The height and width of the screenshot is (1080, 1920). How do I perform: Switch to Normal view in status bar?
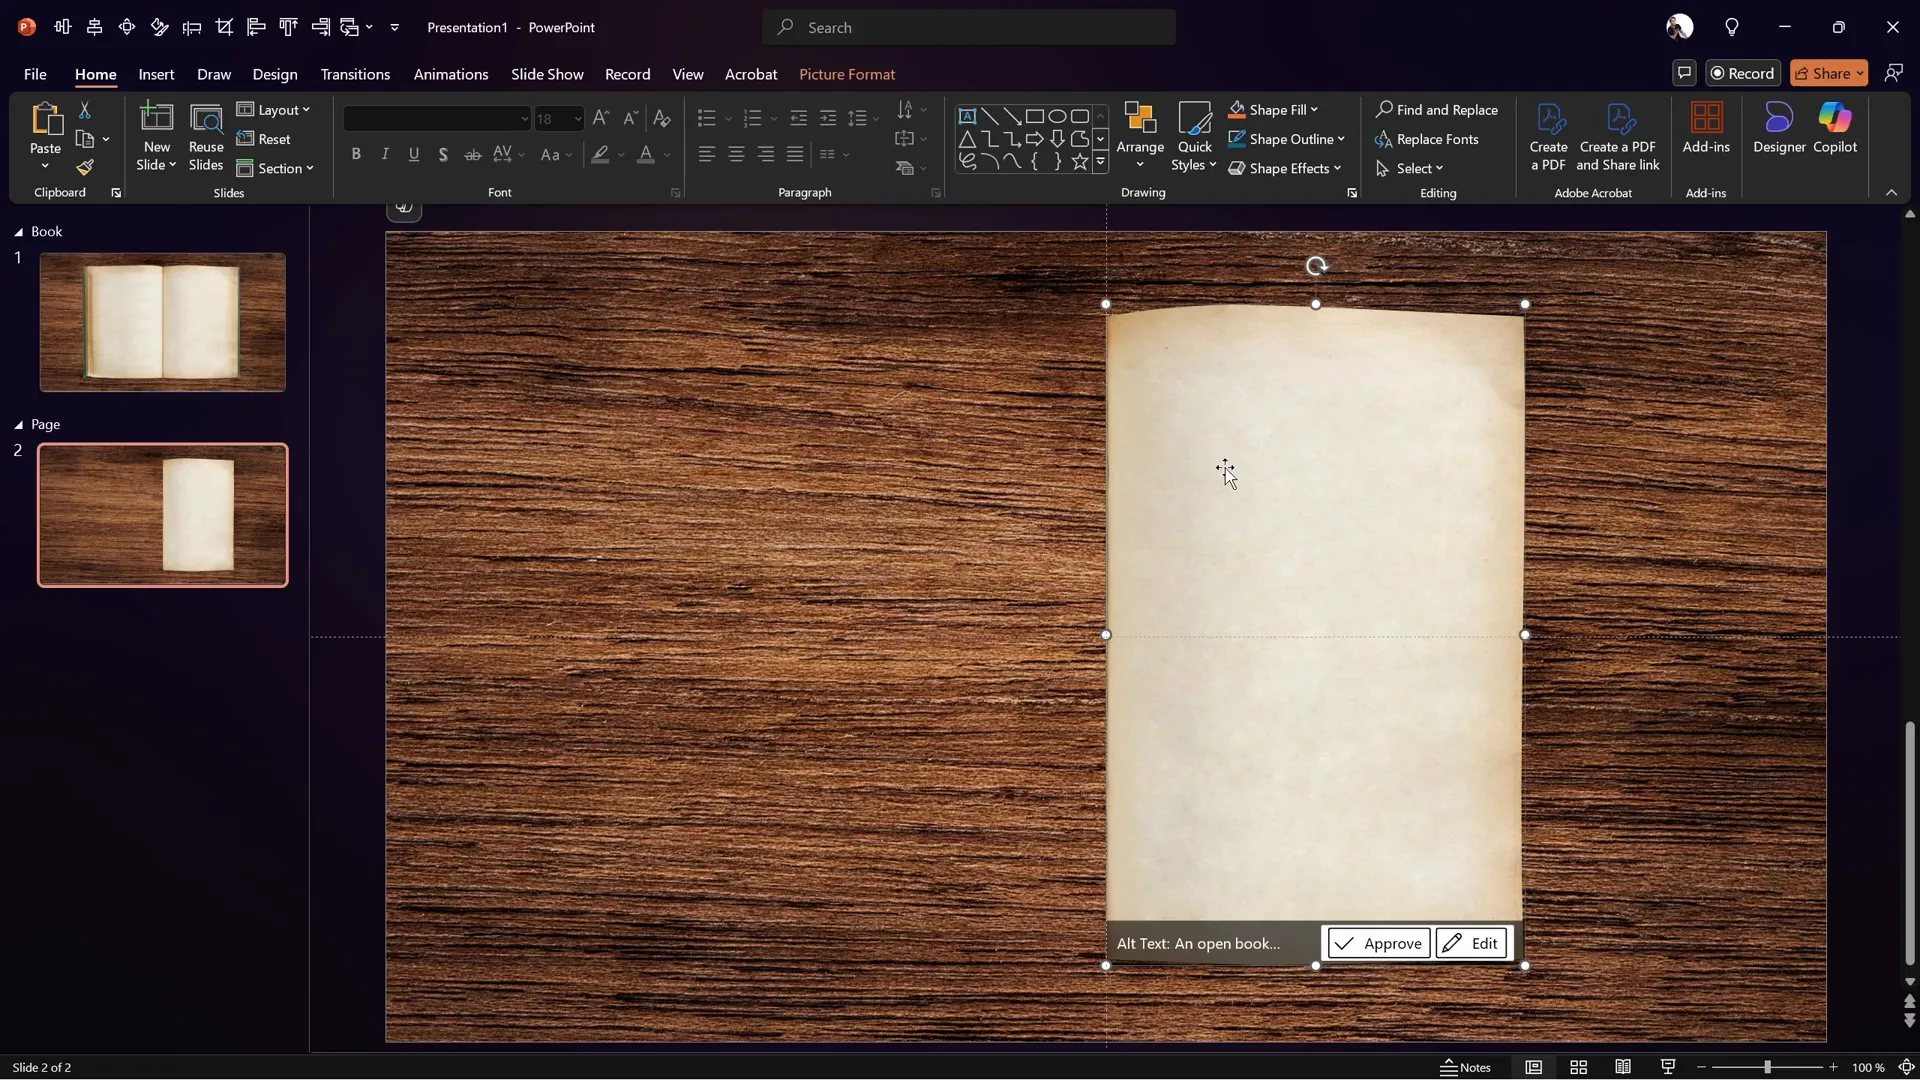pyautogui.click(x=1534, y=1067)
